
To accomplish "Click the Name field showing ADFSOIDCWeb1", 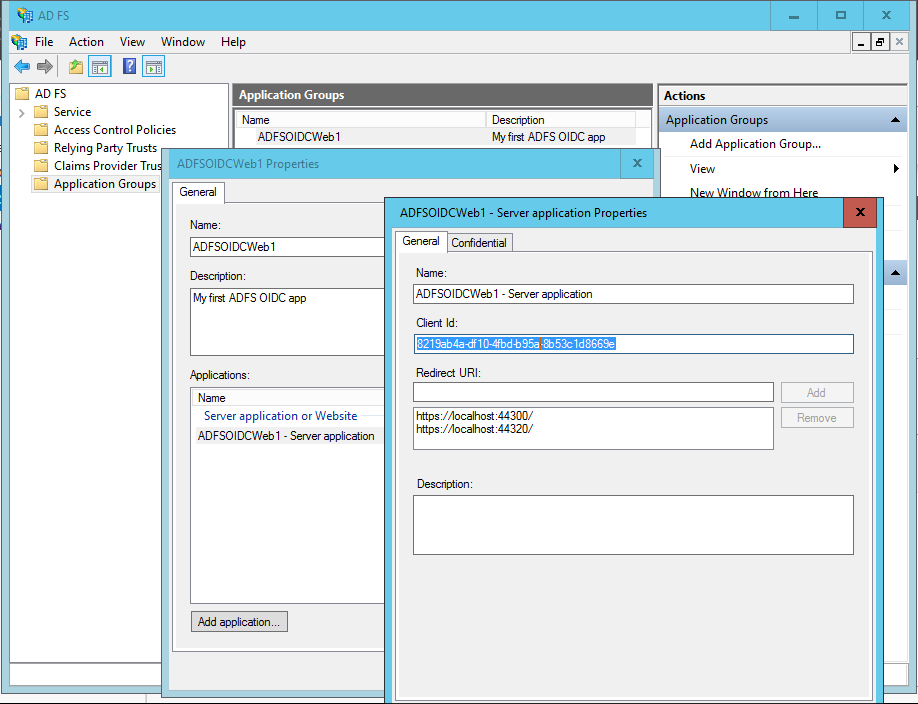I will tap(287, 247).
